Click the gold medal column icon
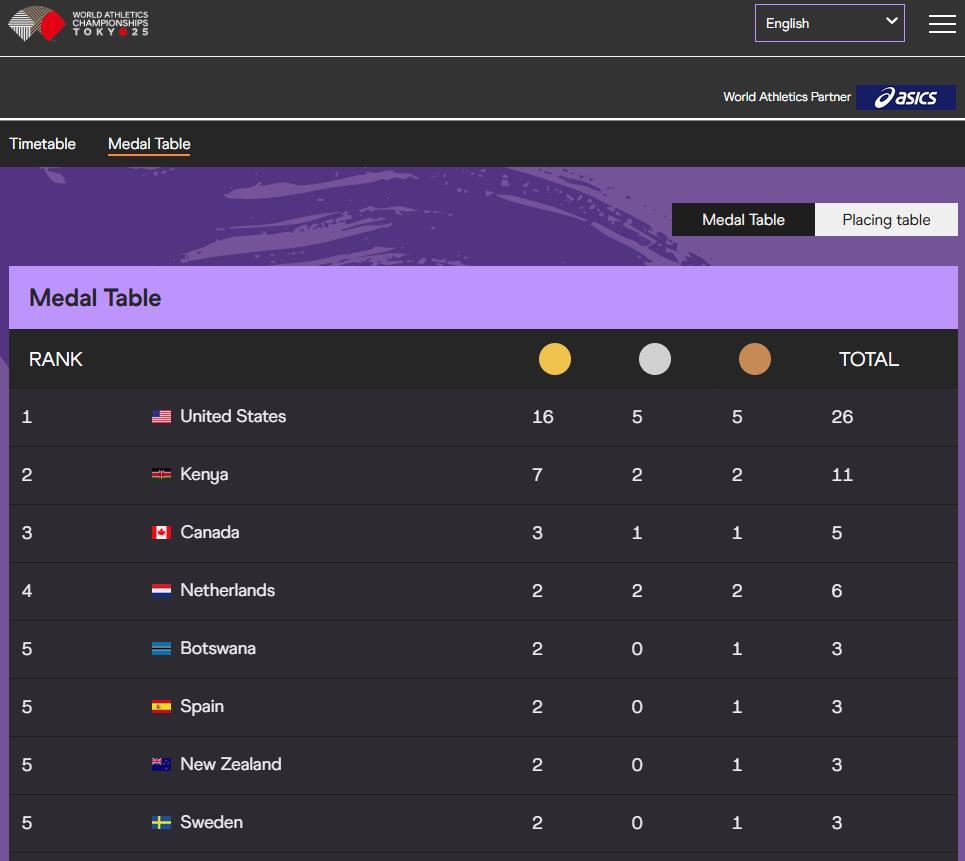This screenshot has height=861, width=965. pos(554,359)
